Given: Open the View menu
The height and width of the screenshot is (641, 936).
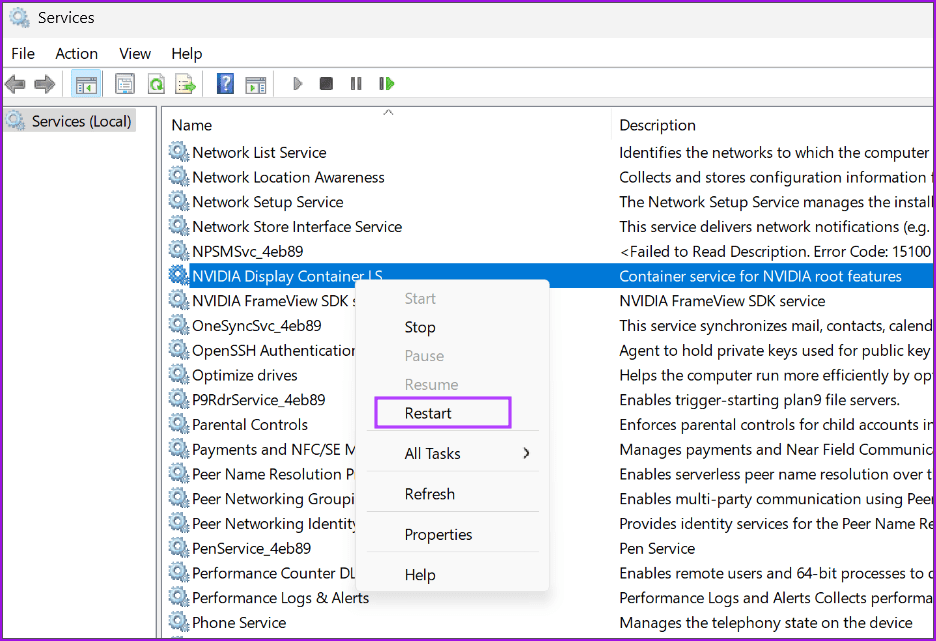Looking at the screenshot, I should (x=135, y=53).
